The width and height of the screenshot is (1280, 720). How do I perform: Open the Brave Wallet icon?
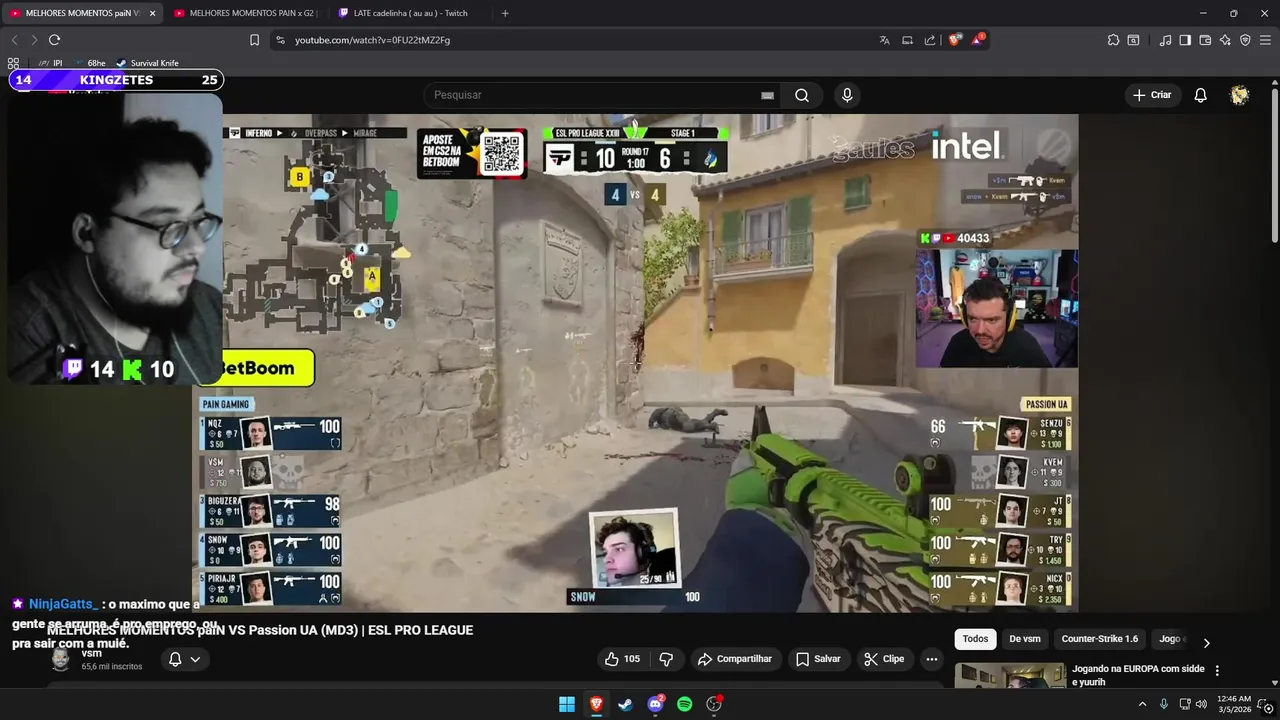[1205, 40]
